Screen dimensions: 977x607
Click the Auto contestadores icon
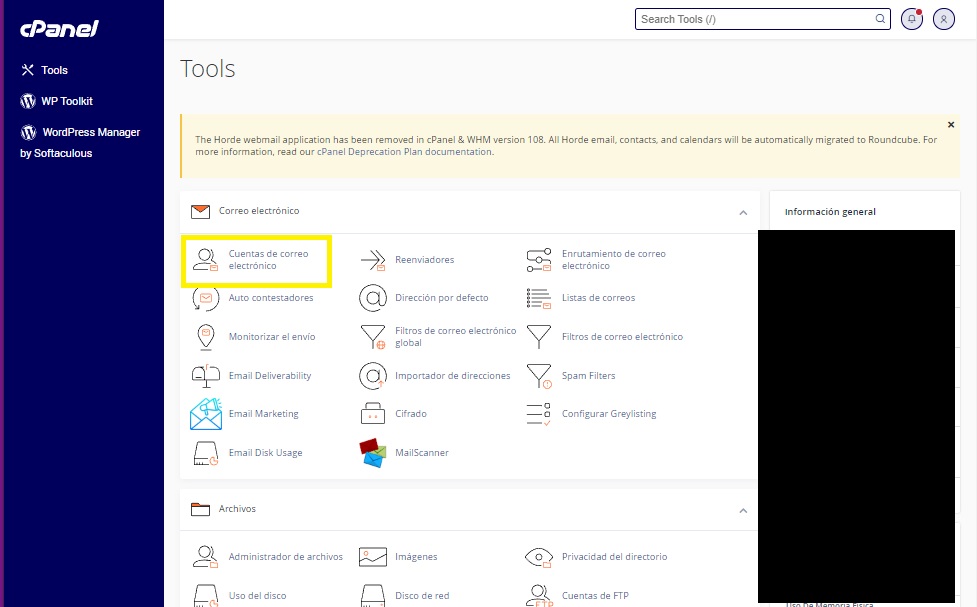(x=206, y=298)
